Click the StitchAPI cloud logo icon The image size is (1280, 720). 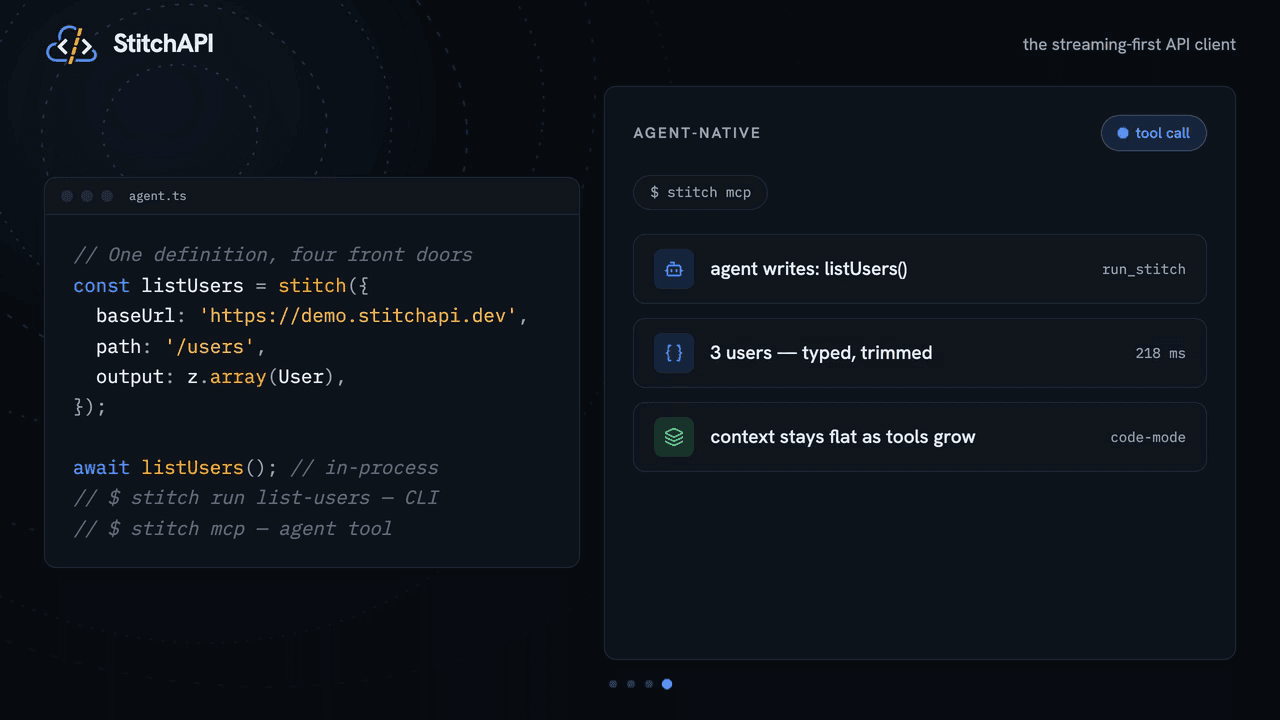coord(72,44)
